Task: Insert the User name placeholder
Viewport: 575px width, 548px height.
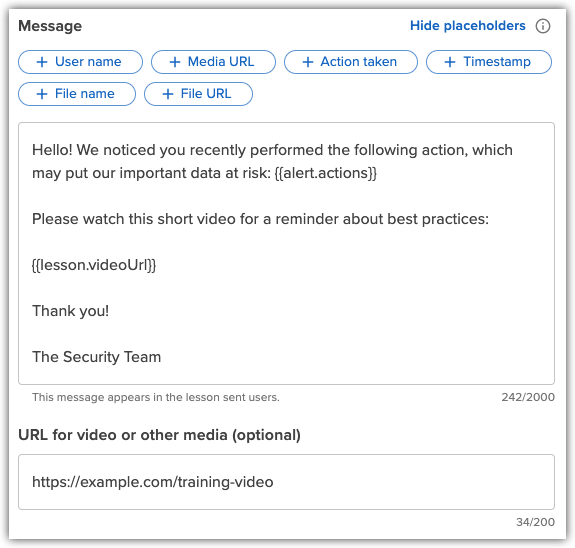Action: coord(80,62)
